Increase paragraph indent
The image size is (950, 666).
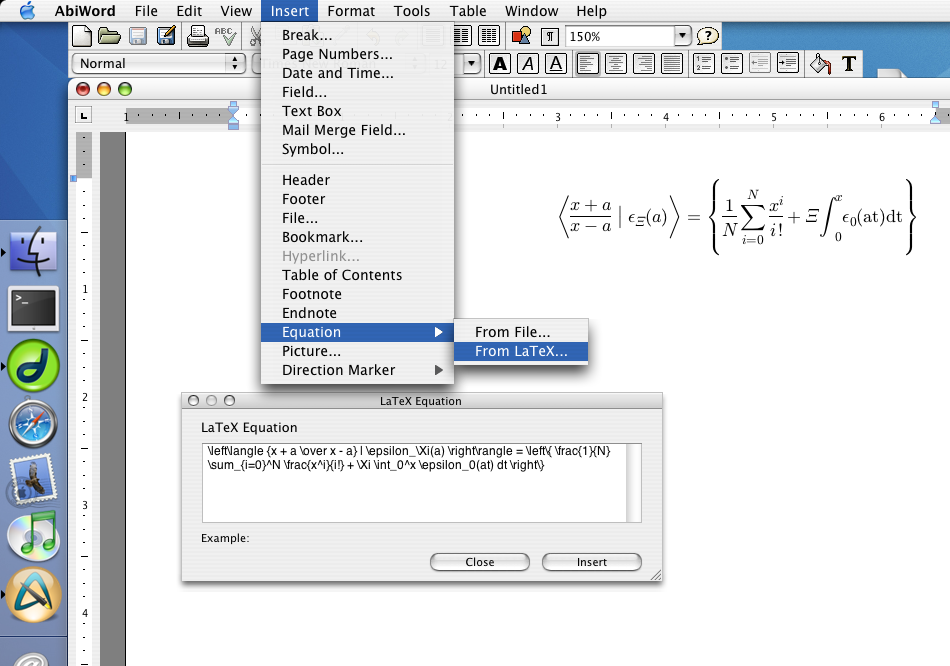point(788,63)
